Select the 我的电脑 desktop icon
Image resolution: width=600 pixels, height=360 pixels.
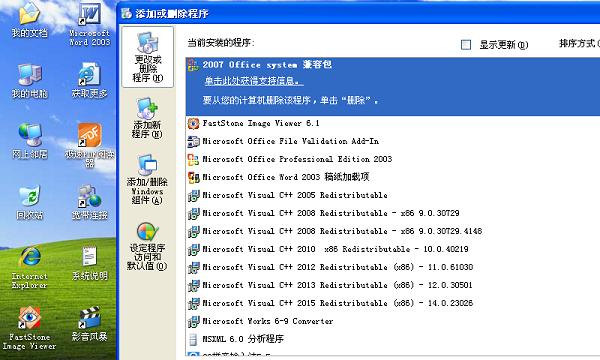(x=29, y=81)
